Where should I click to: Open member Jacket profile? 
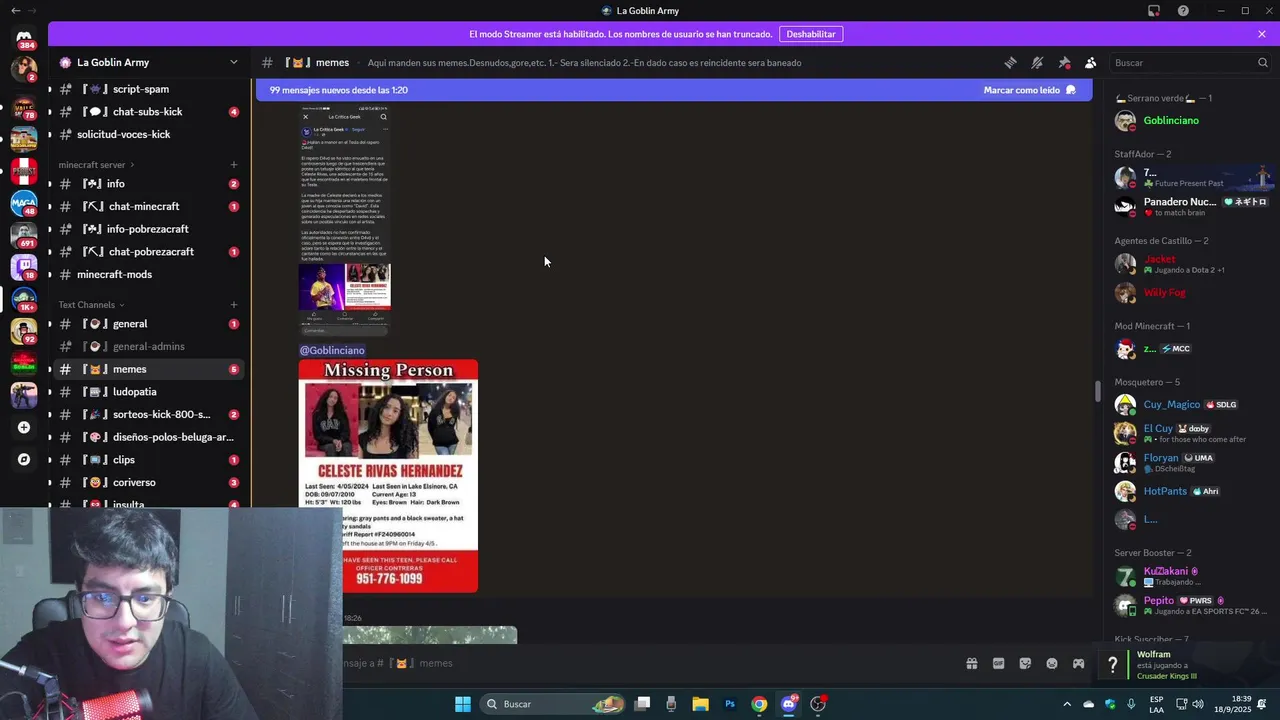1192,264
